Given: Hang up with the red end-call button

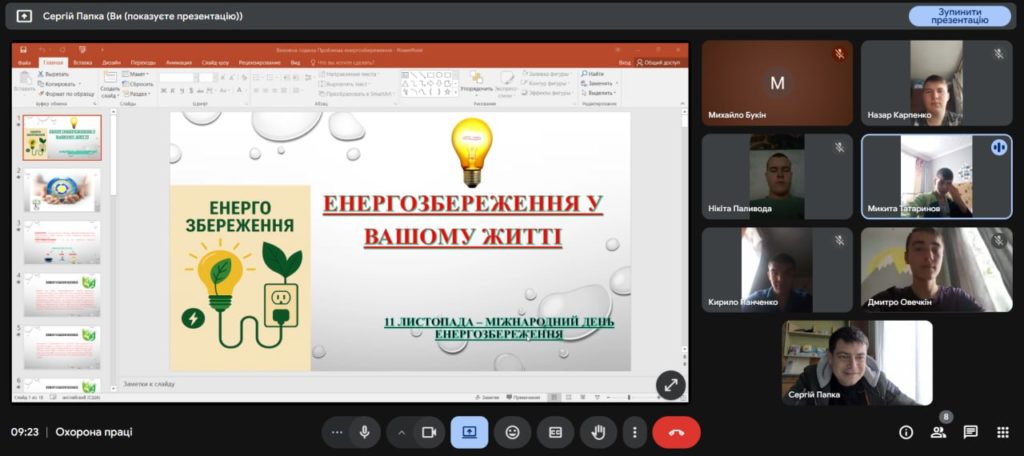Looking at the screenshot, I should pos(676,432).
